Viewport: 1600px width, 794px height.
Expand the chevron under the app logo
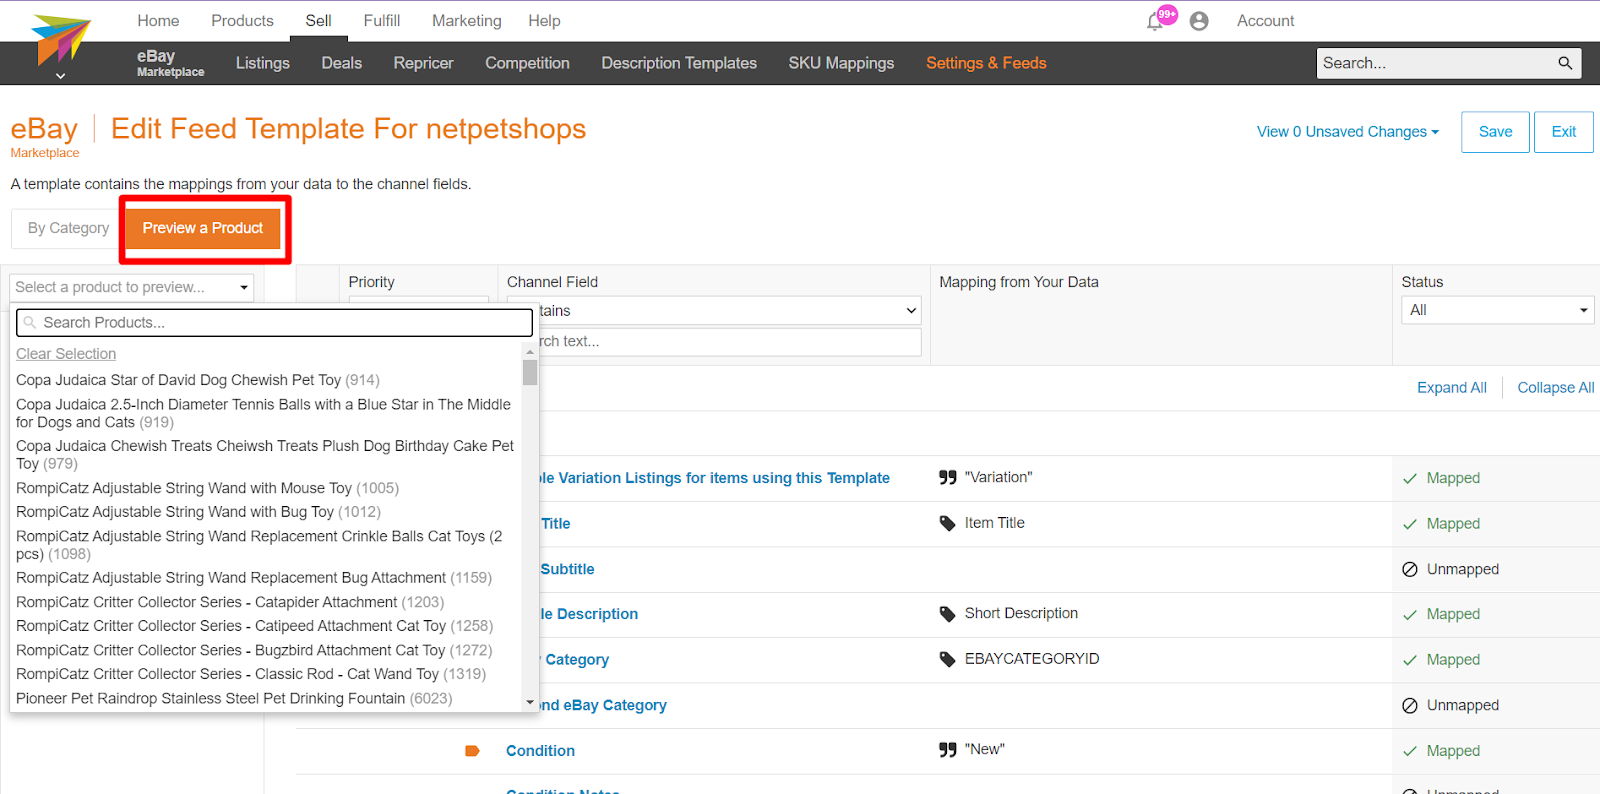(60, 76)
